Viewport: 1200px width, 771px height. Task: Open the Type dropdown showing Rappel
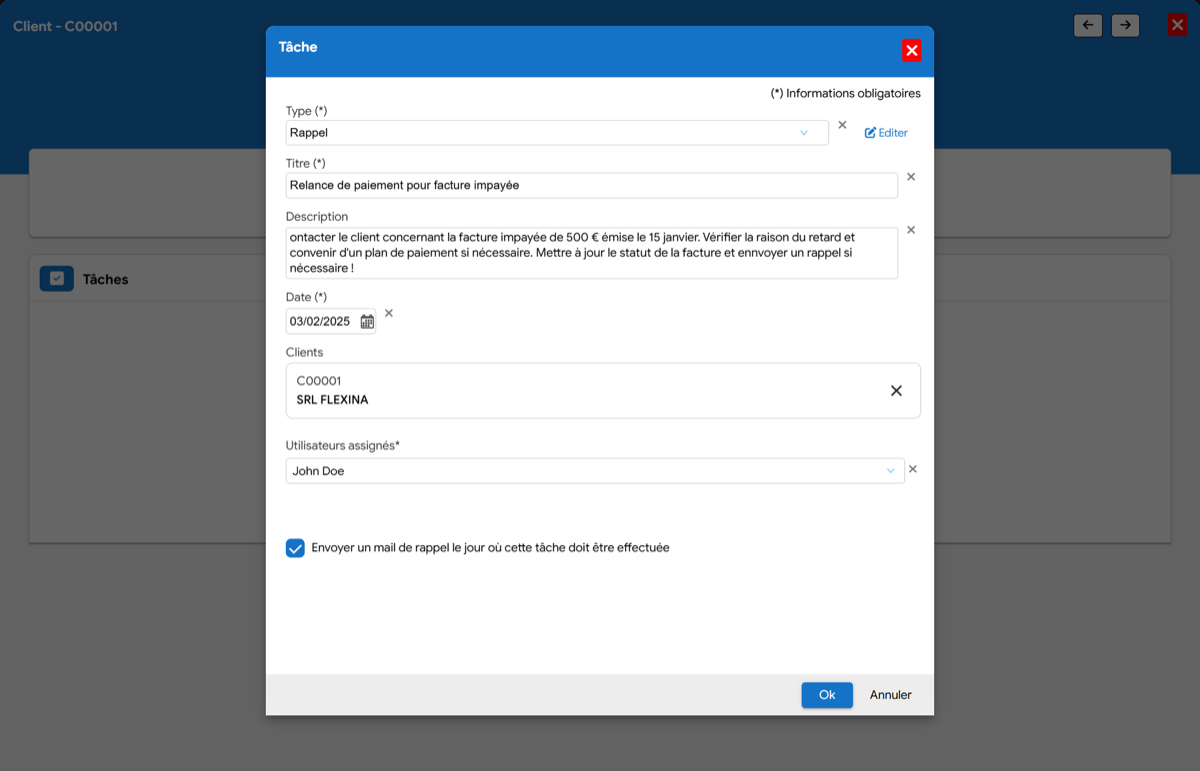(x=805, y=132)
